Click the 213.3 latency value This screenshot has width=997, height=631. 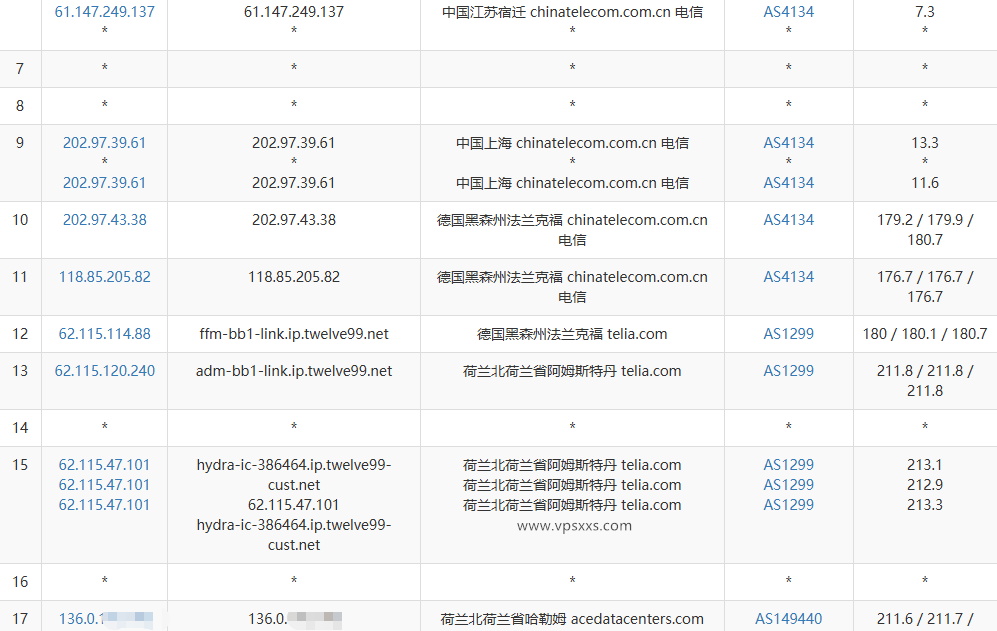coord(925,504)
